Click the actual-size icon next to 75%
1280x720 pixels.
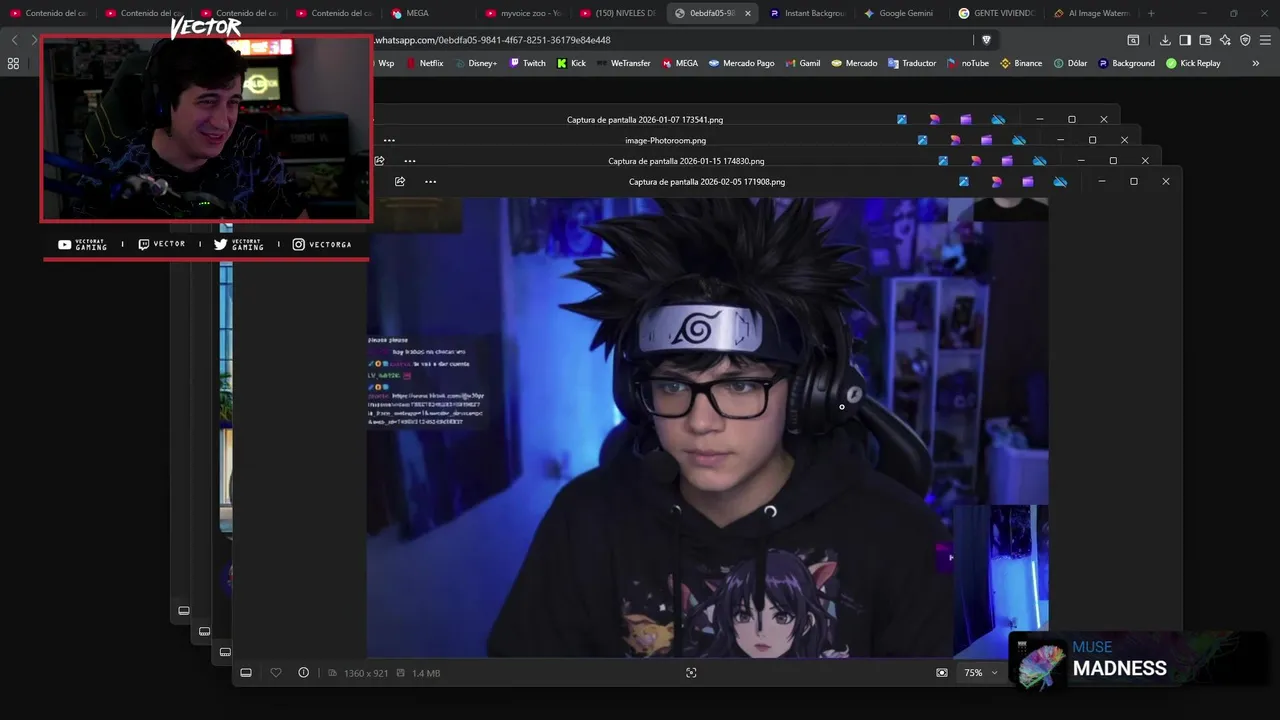pyautogui.click(x=942, y=673)
